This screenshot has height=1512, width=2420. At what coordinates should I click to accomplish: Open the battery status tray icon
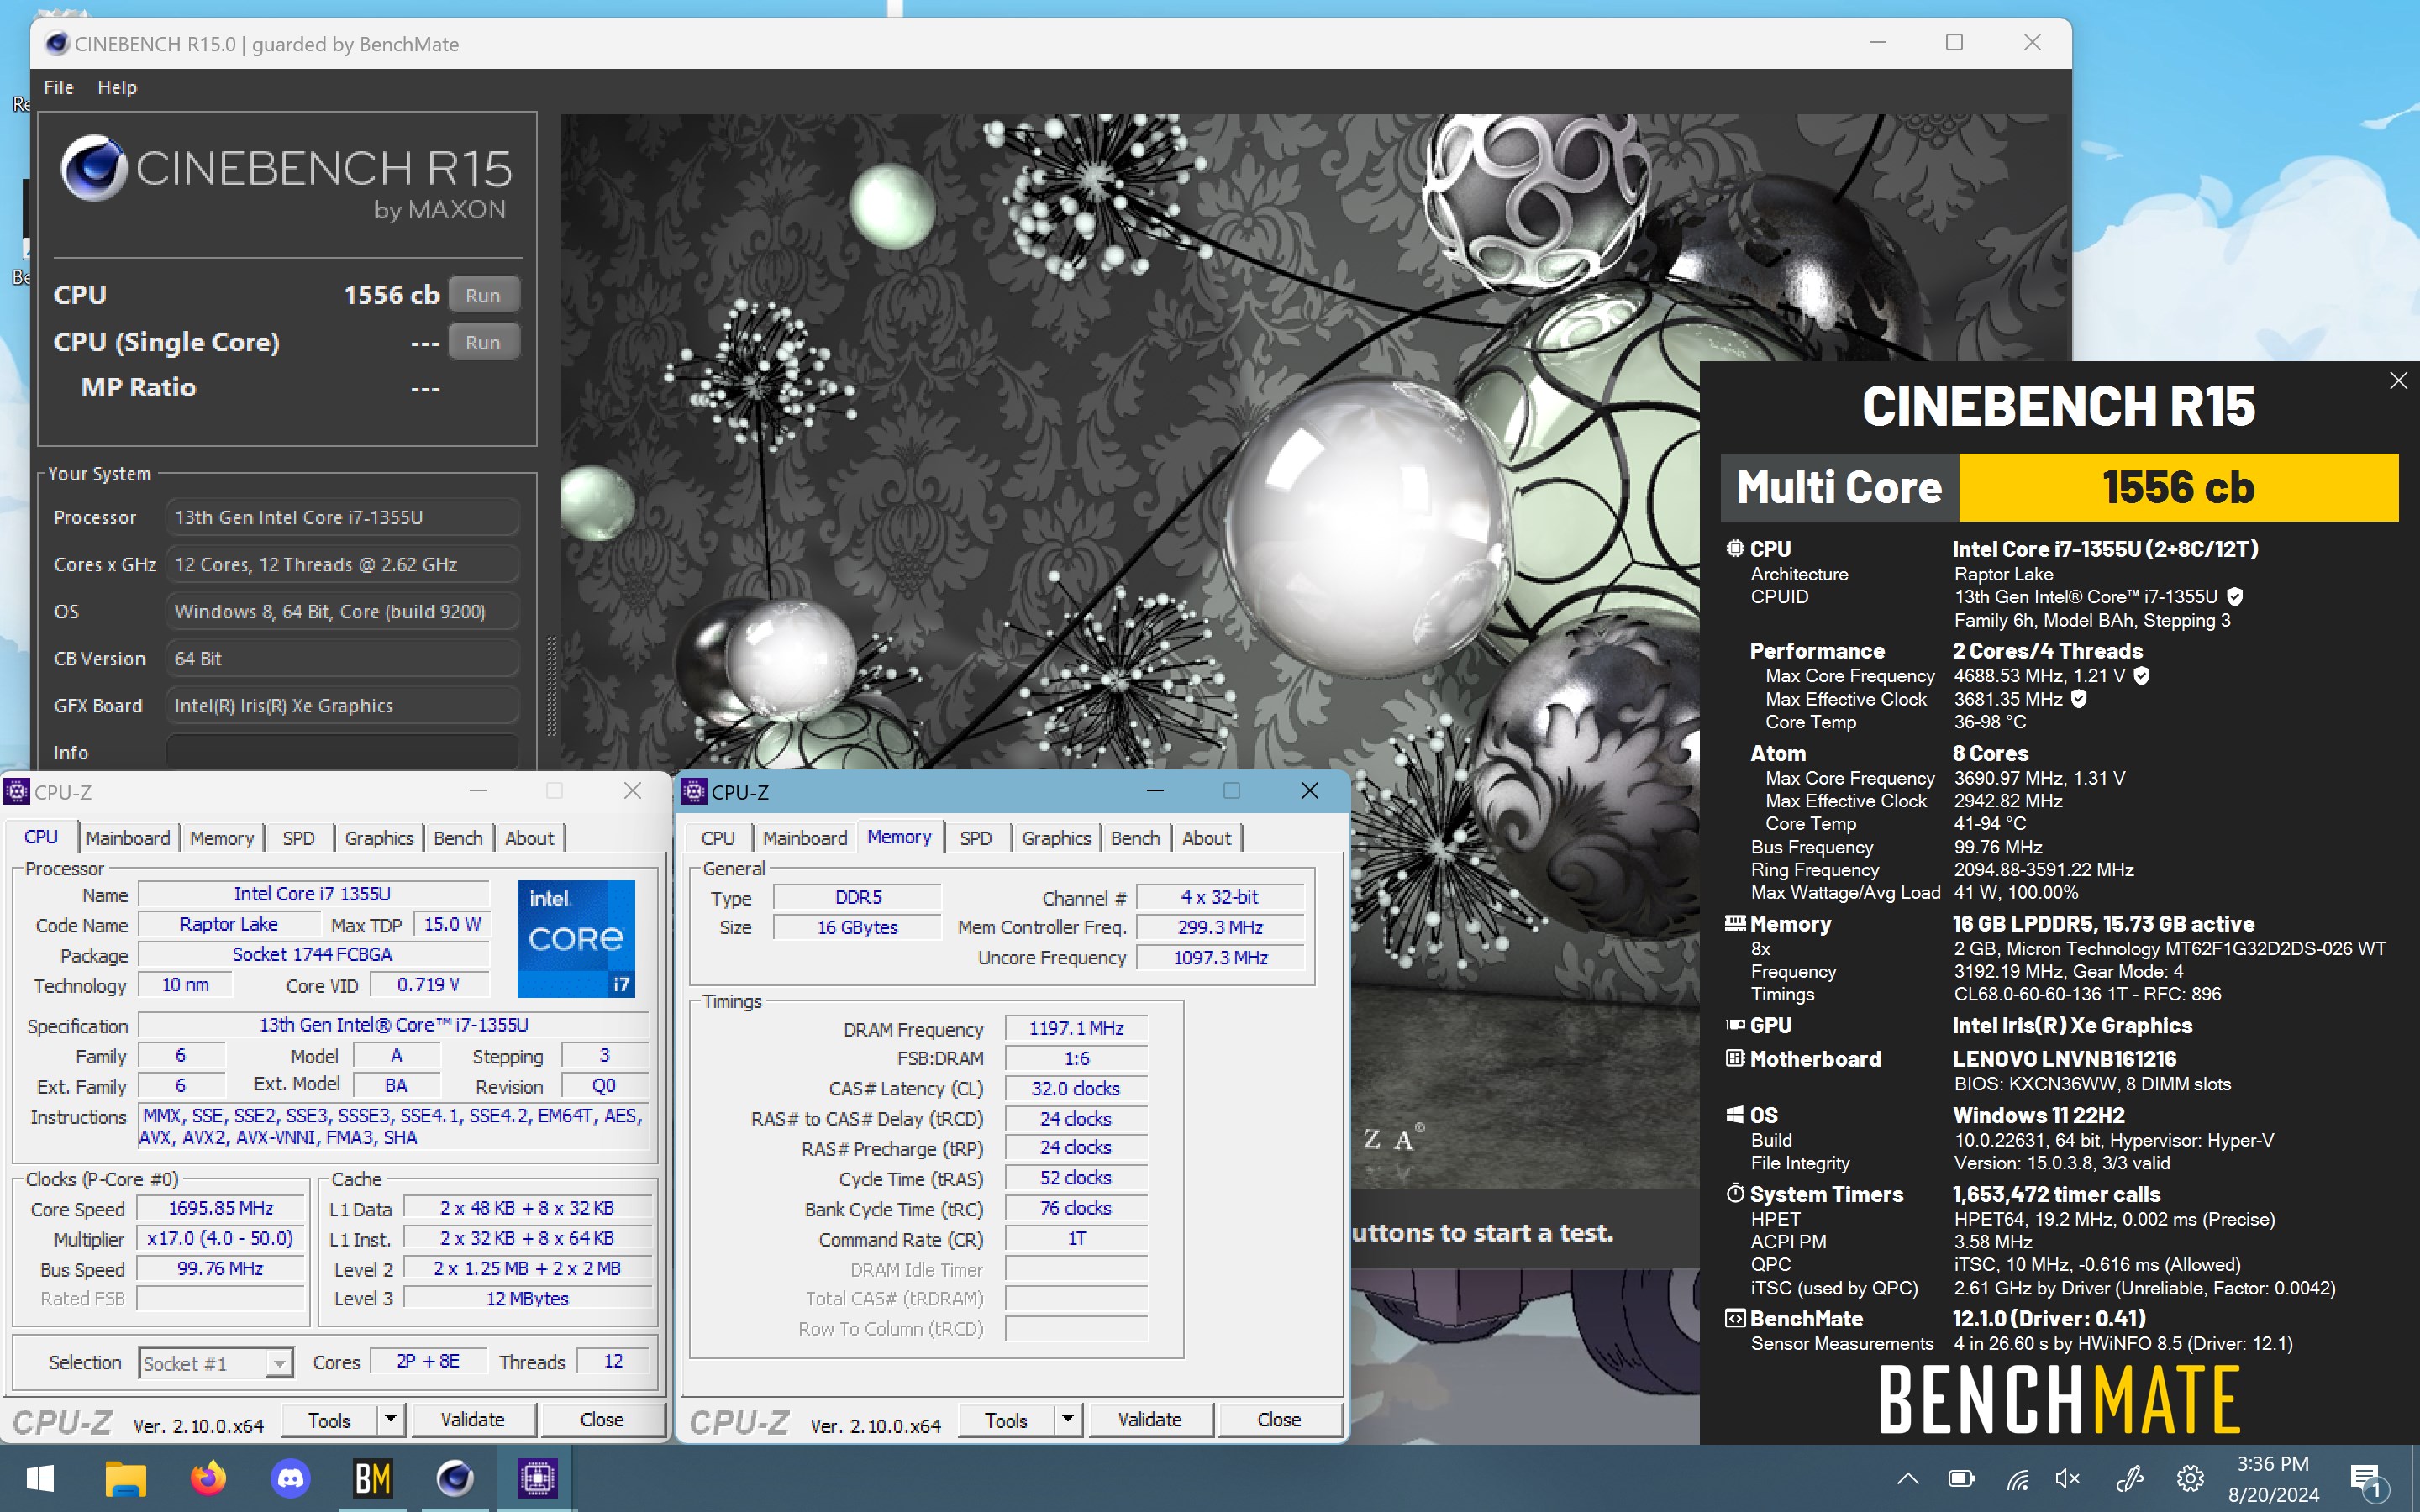(x=1961, y=1478)
